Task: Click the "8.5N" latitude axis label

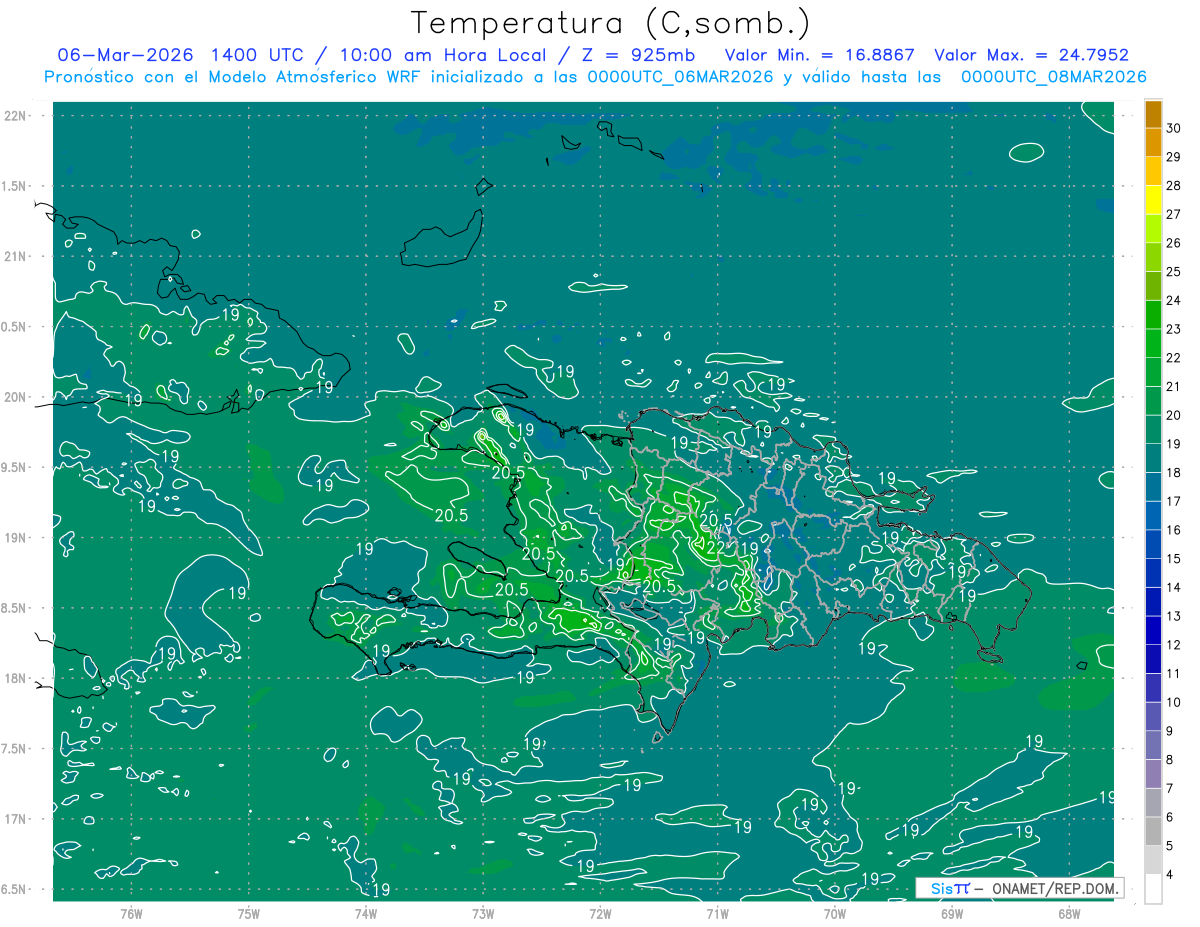Action: (x=15, y=608)
